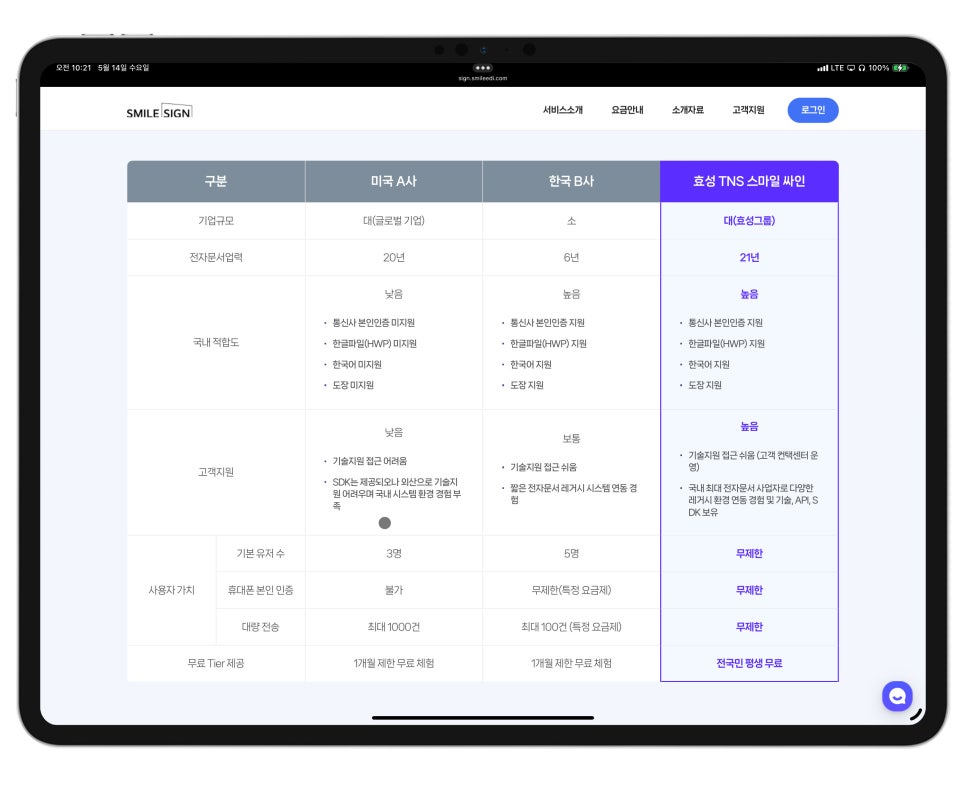The image size is (966, 785).
Task: Click the sign.smileedi.com address text
Action: [482, 78]
